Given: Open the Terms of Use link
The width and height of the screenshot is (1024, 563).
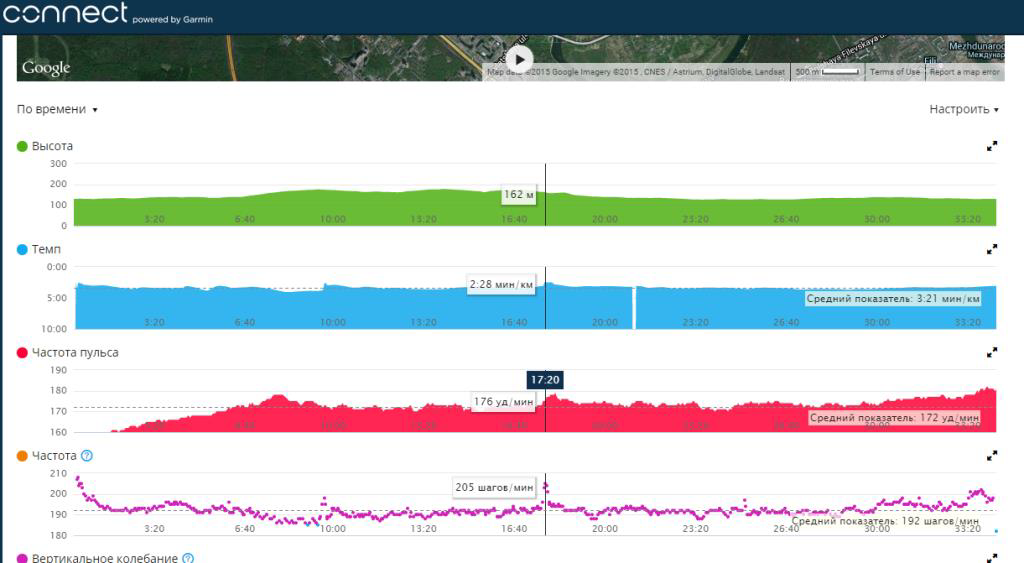Looking at the screenshot, I should click(895, 72).
